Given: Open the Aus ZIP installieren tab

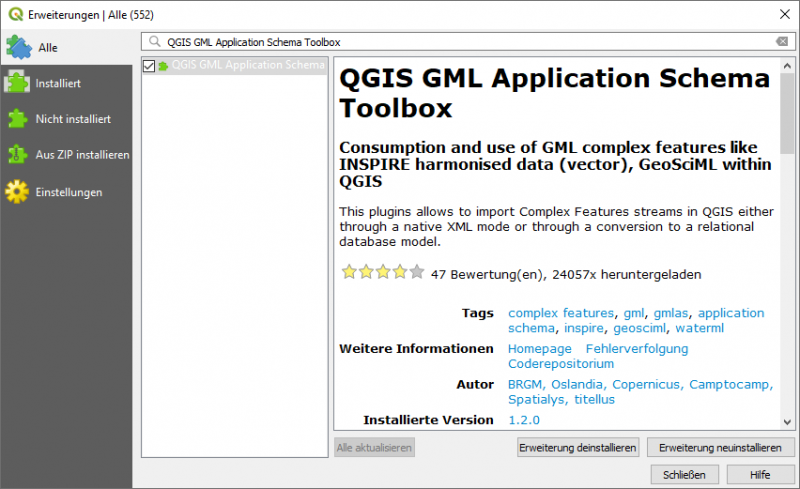Looking at the screenshot, I should pyautogui.click(x=66, y=155).
